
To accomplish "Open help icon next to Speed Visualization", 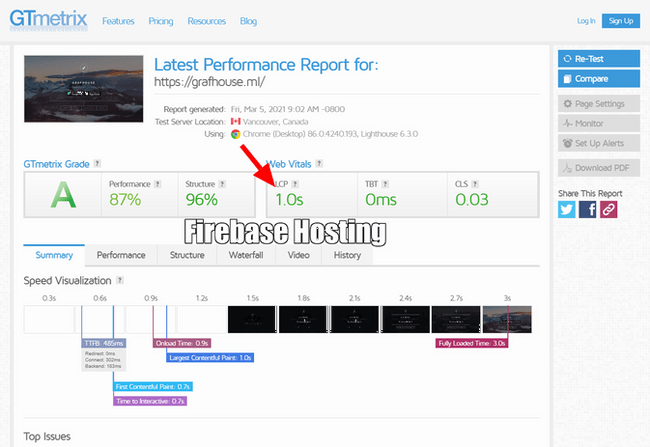I will pos(120,280).
